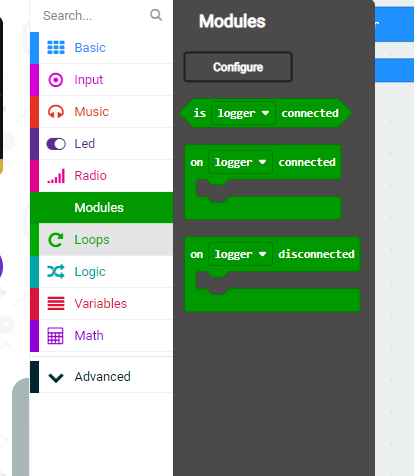Click the Radio signal bars icon
414x476 pixels.
coord(56,176)
